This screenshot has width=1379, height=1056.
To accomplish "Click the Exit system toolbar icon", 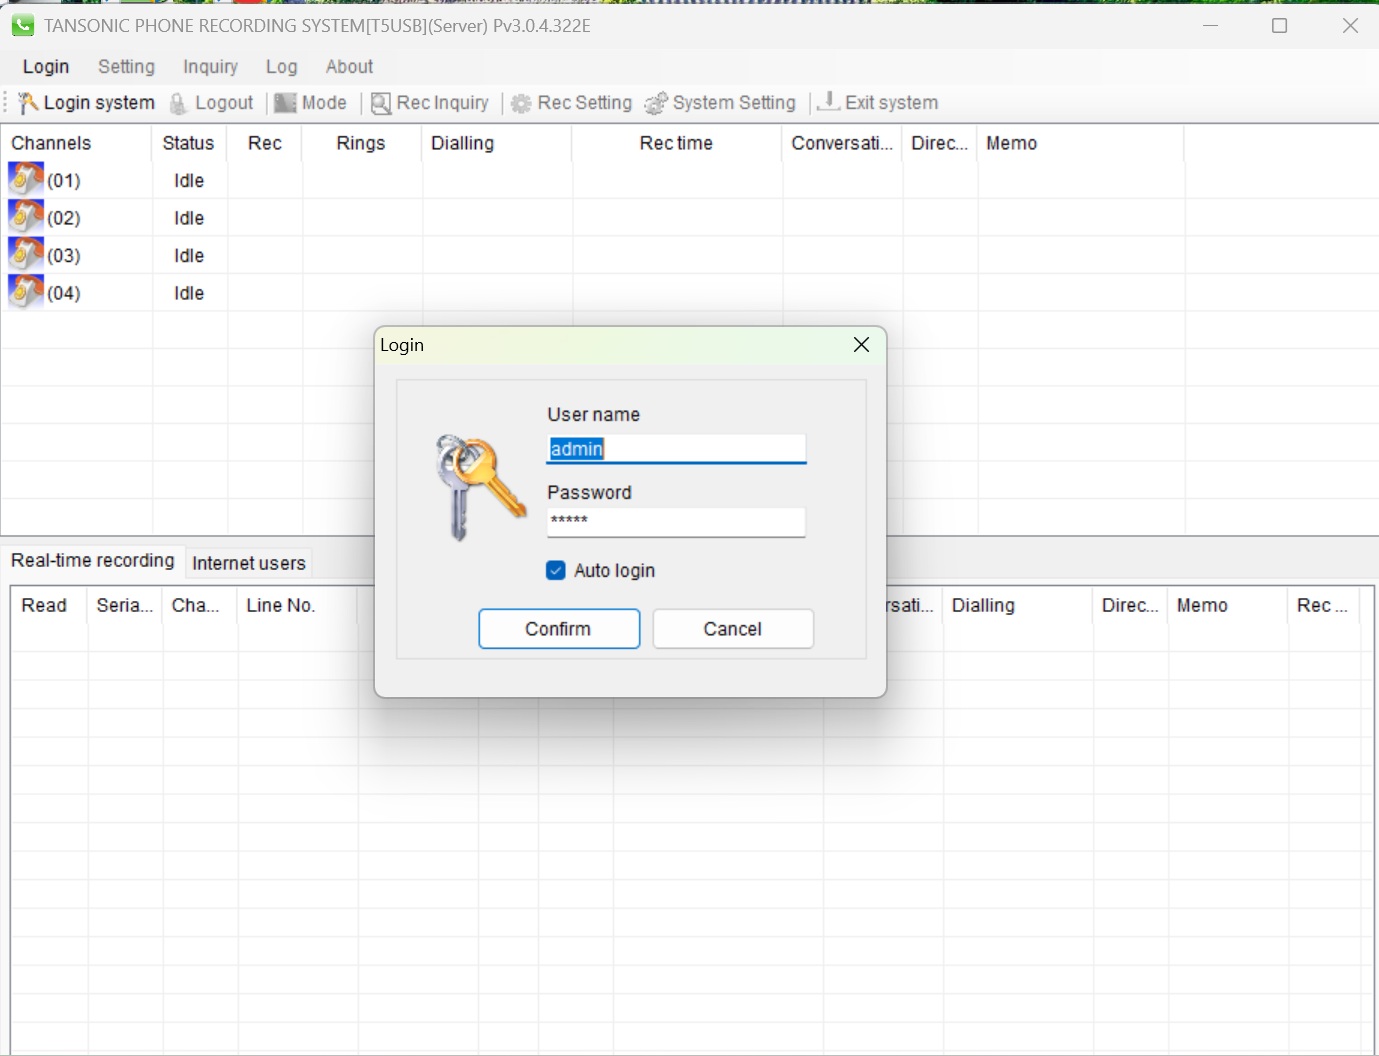I will coord(828,102).
